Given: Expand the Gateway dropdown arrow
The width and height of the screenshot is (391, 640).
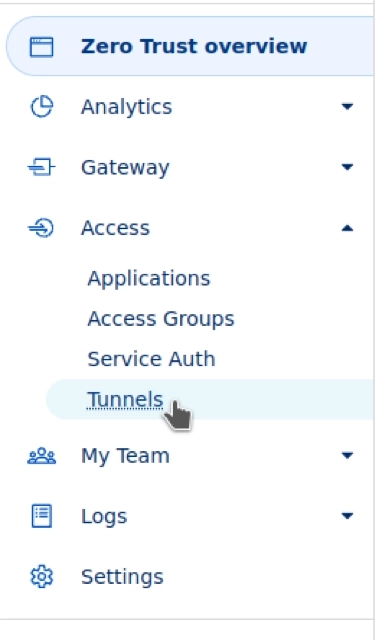Looking at the screenshot, I should [347, 167].
